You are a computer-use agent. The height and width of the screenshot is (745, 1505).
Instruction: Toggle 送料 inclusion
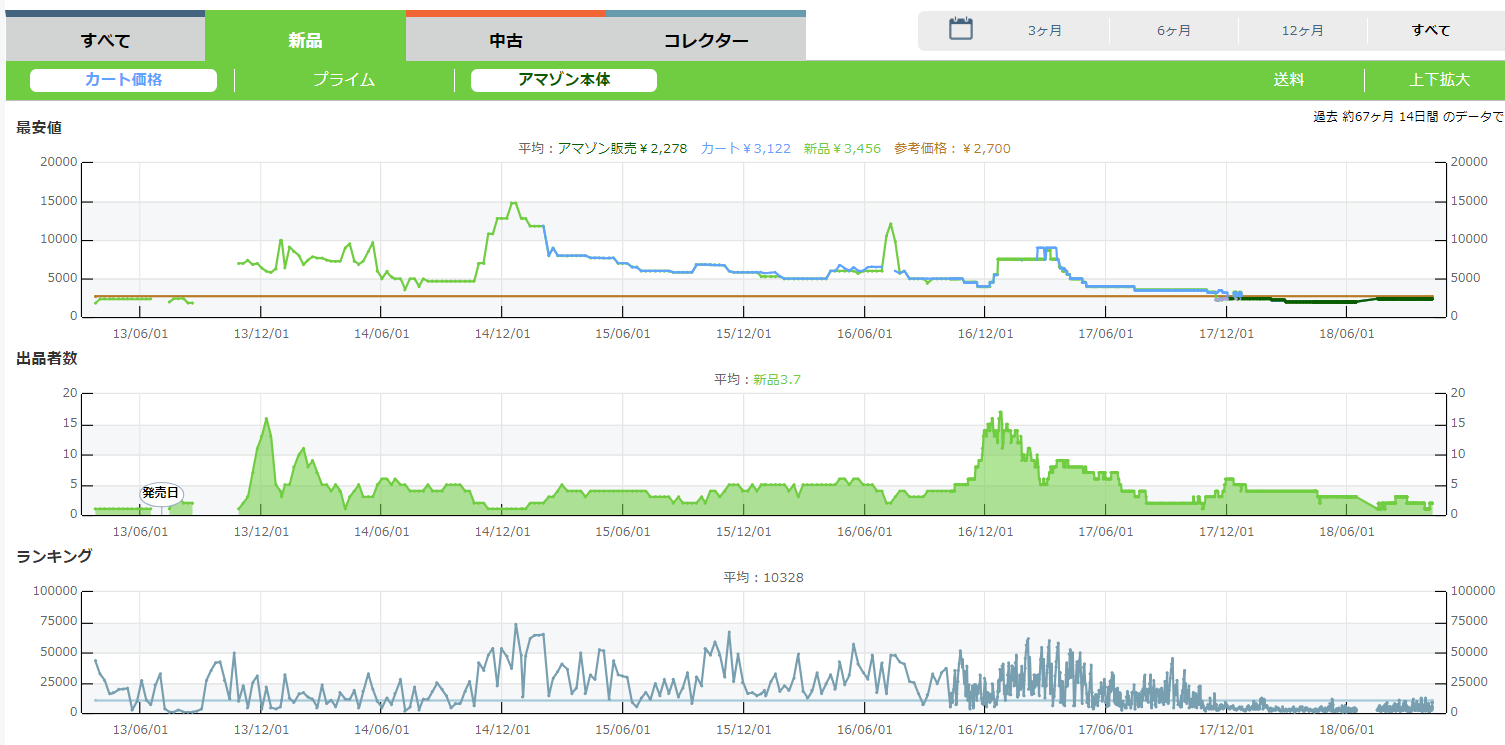coord(1289,80)
